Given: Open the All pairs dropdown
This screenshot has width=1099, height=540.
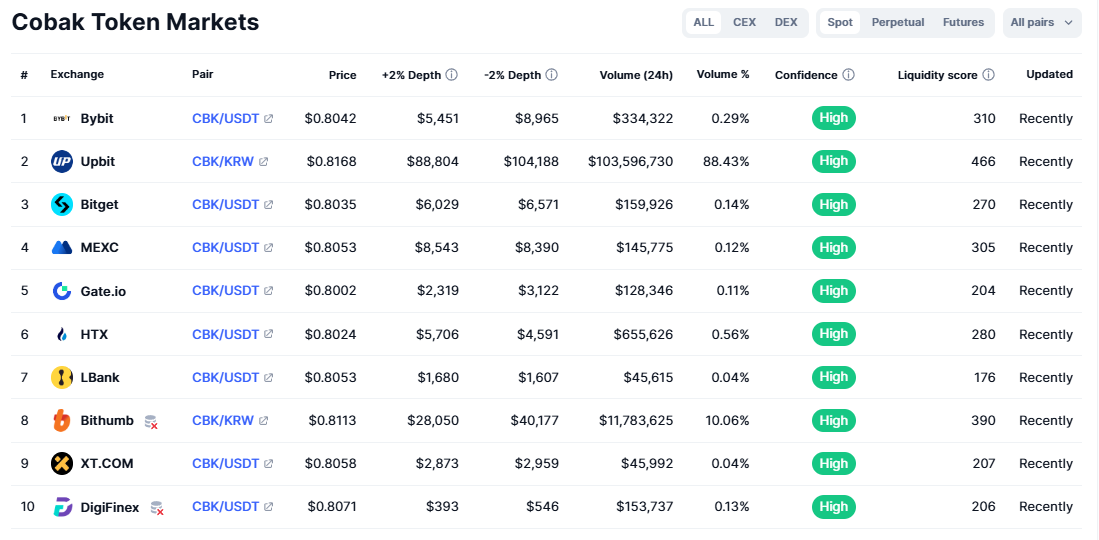Looking at the screenshot, I should (1042, 22).
